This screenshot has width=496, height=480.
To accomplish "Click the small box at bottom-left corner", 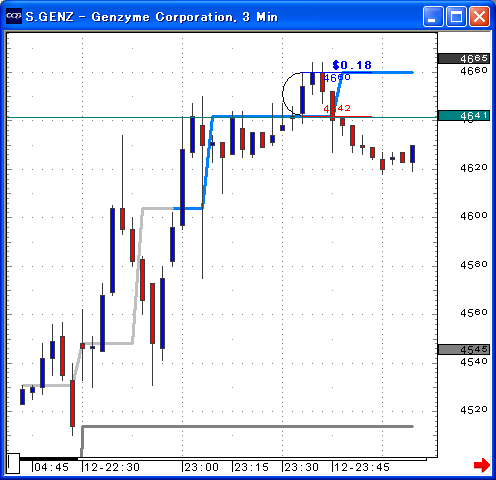I will coord(13,463).
